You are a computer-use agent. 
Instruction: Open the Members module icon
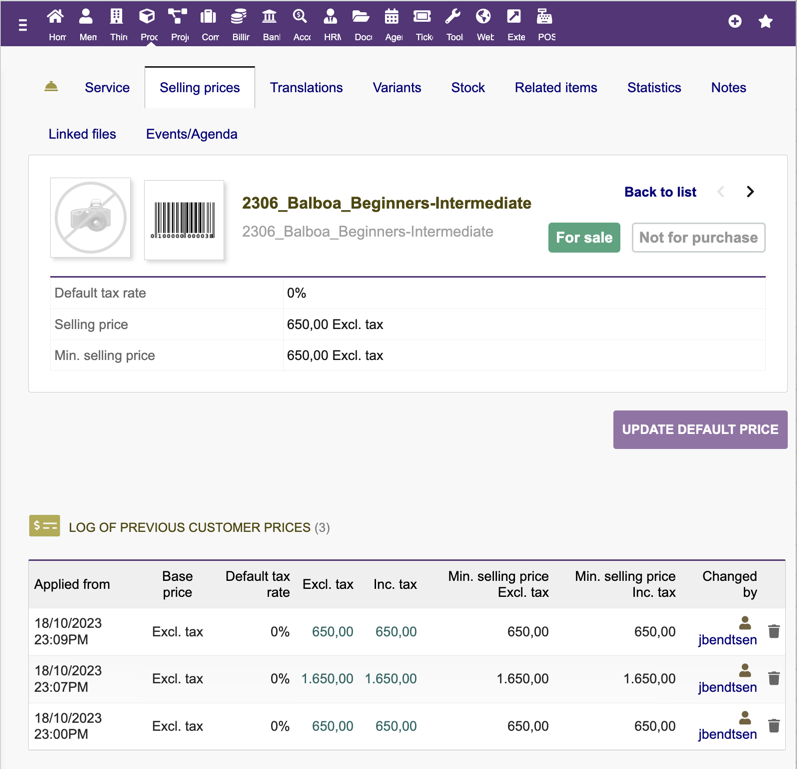(87, 17)
